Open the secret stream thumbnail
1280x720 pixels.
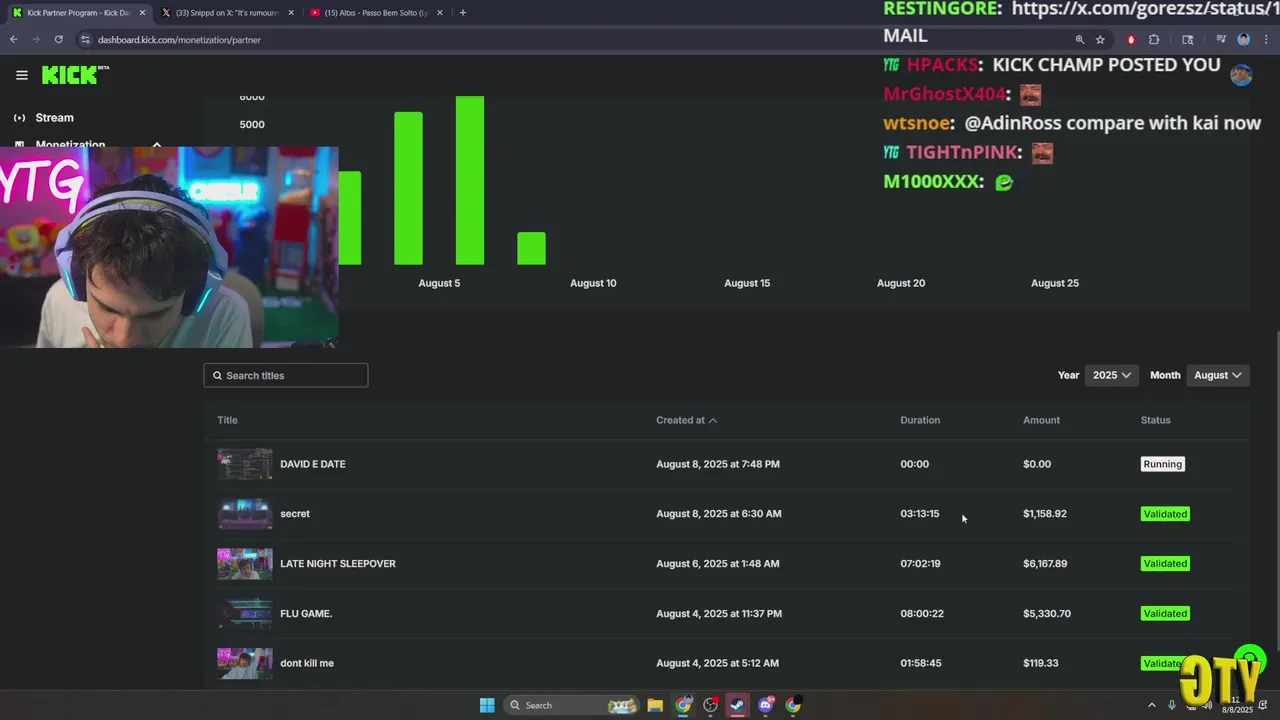[x=245, y=514]
